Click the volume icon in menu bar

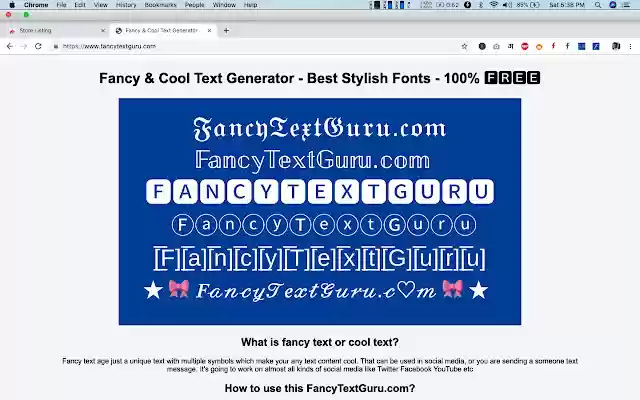click(x=507, y=5)
